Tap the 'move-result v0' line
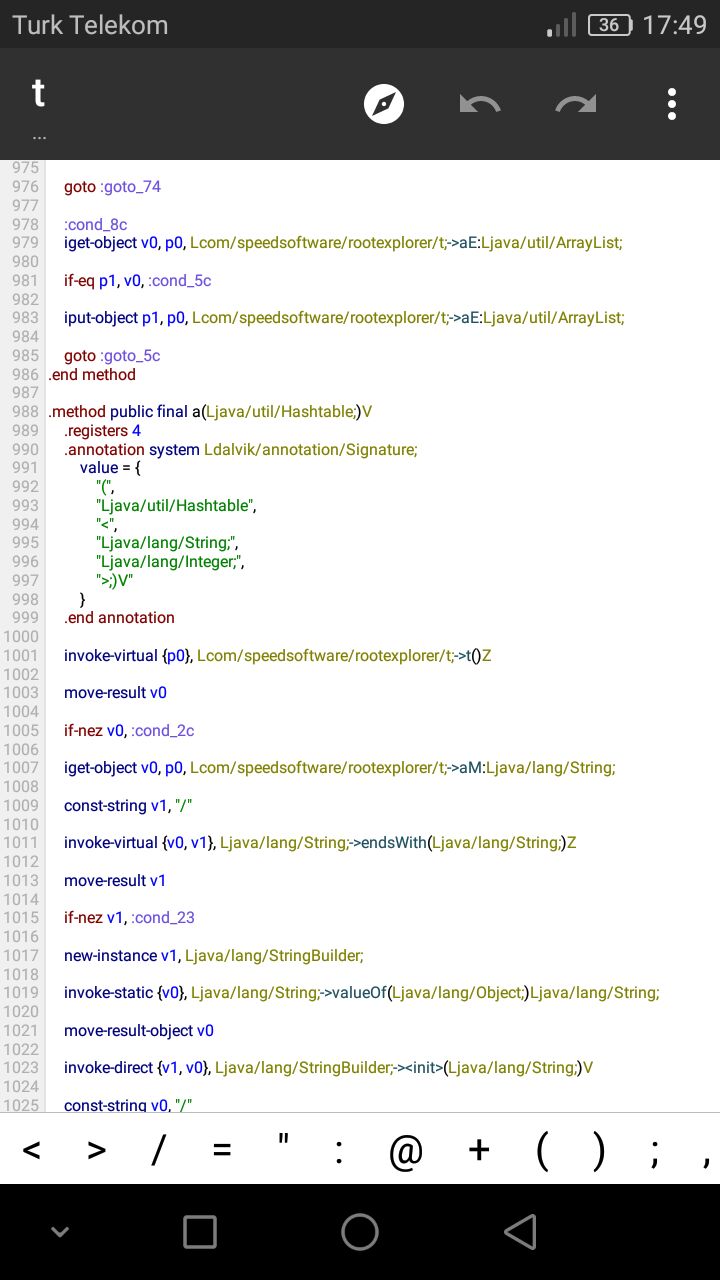This screenshot has width=720, height=1280. 115,693
